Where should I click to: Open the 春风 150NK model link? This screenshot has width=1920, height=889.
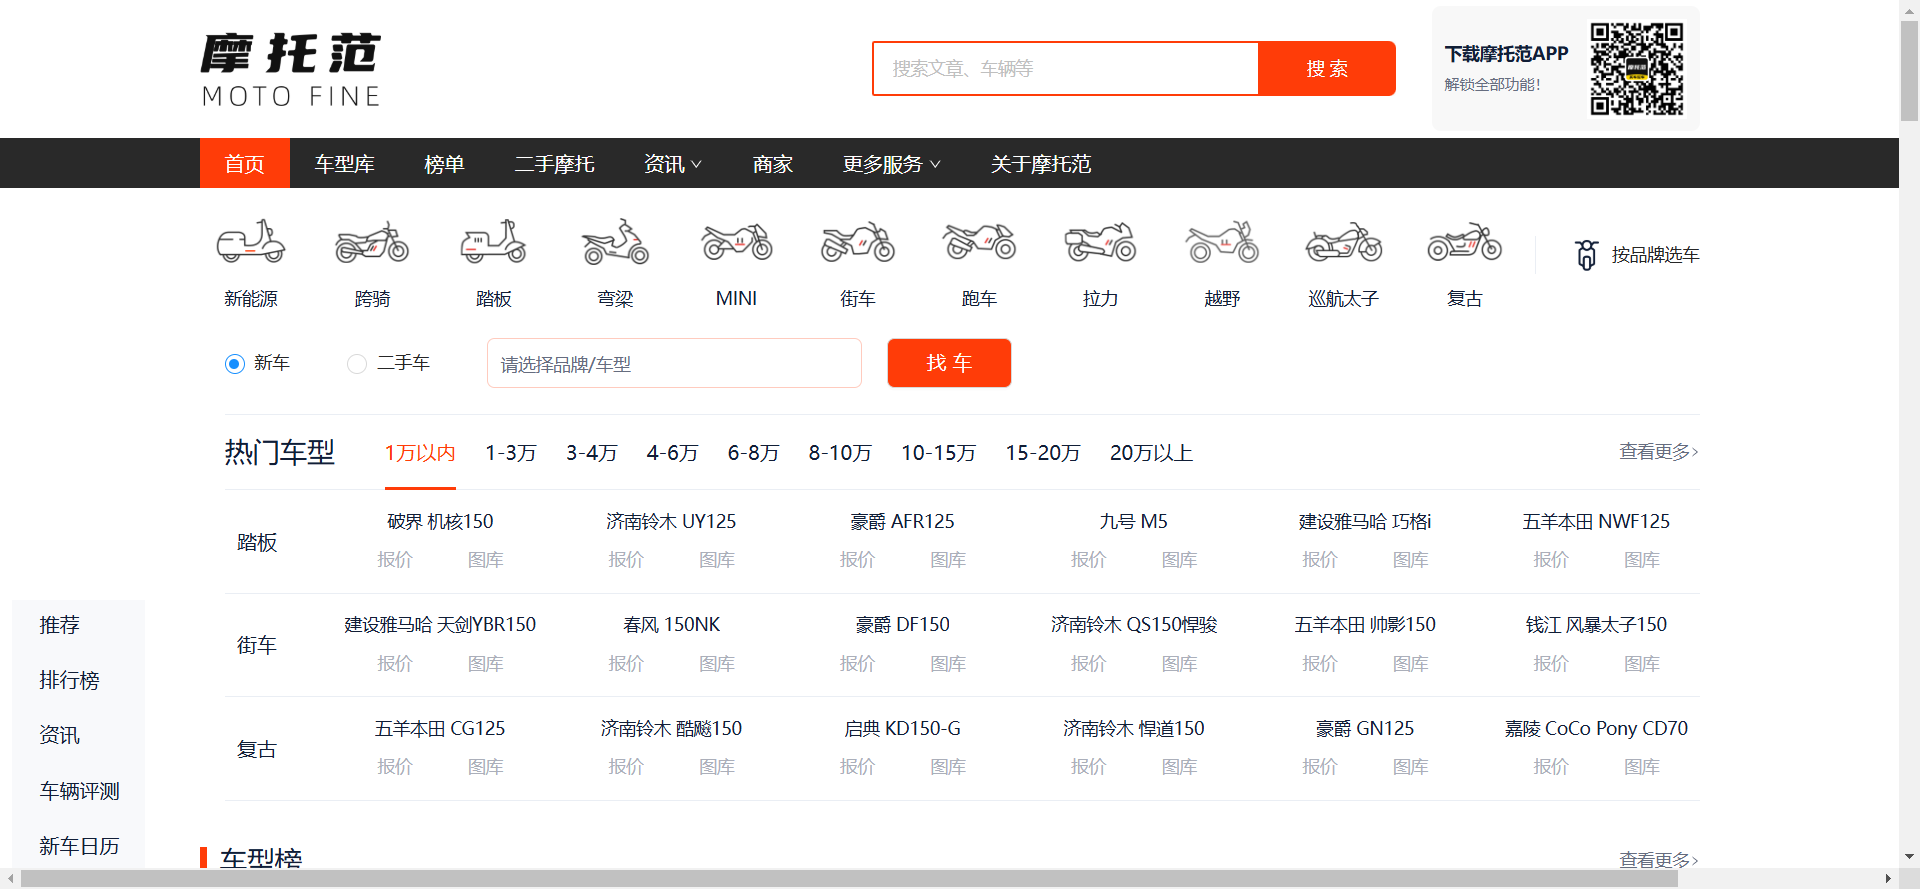[x=671, y=625]
